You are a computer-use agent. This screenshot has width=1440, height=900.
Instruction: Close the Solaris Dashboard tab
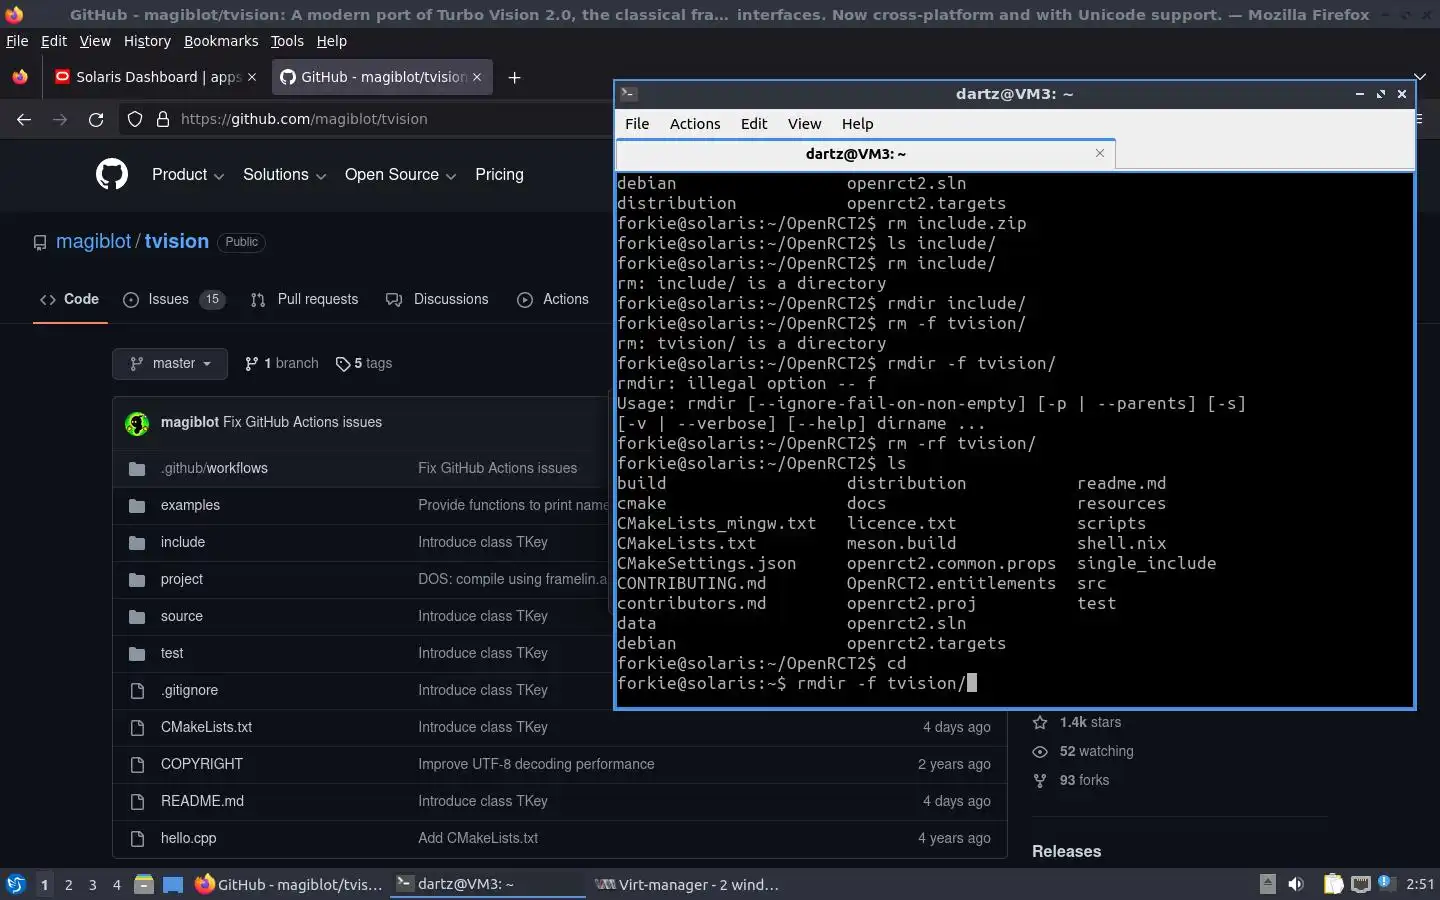pyautogui.click(x=252, y=77)
